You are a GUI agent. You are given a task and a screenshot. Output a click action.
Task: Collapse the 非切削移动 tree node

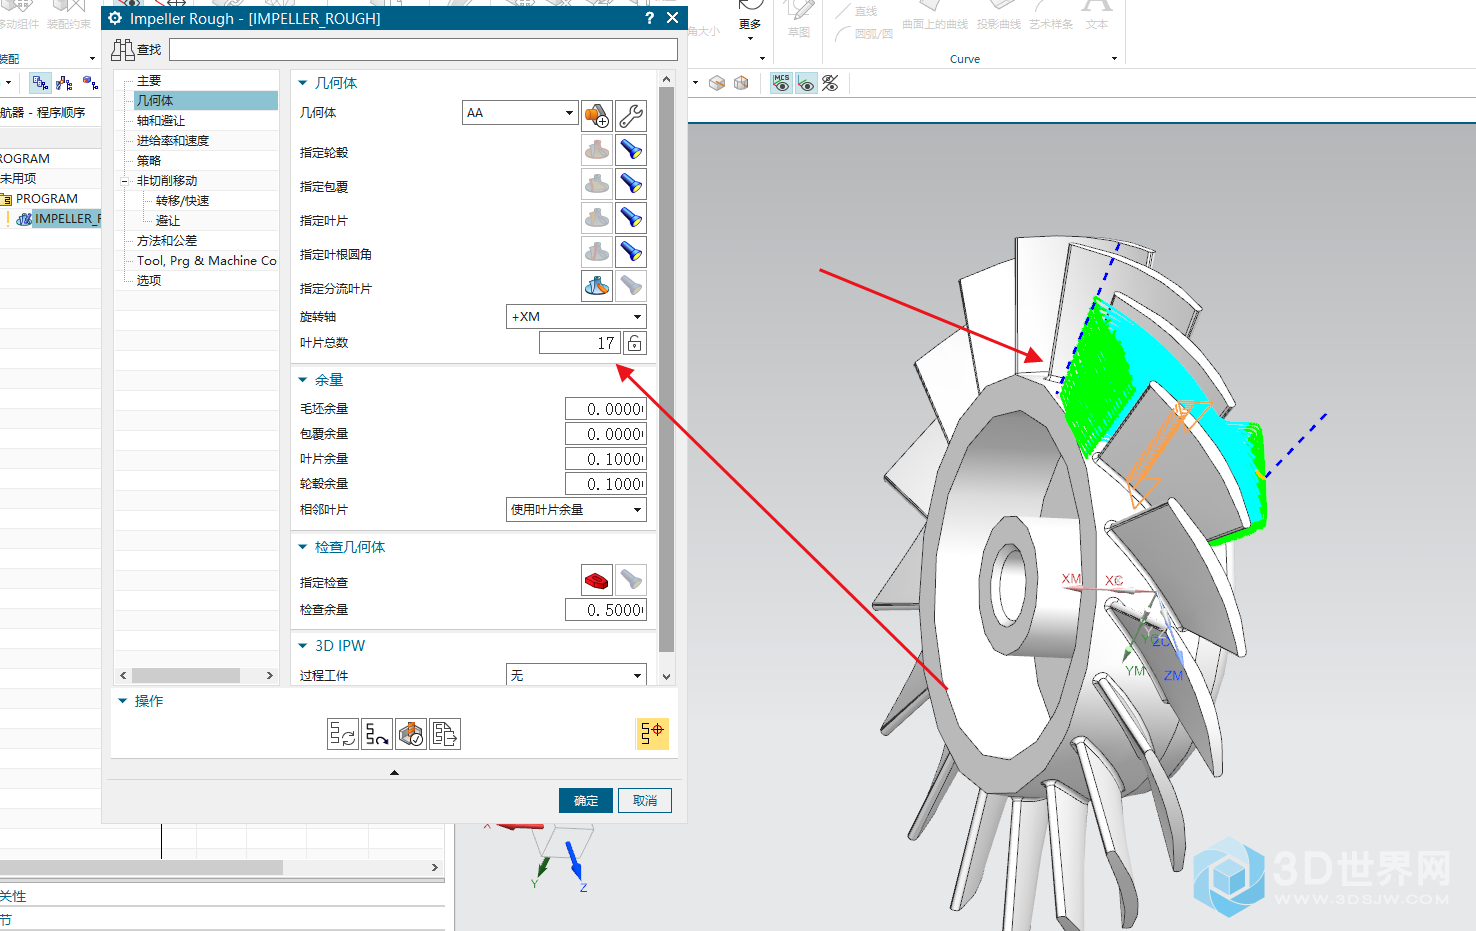pyautogui.click(x=125, y=181)
